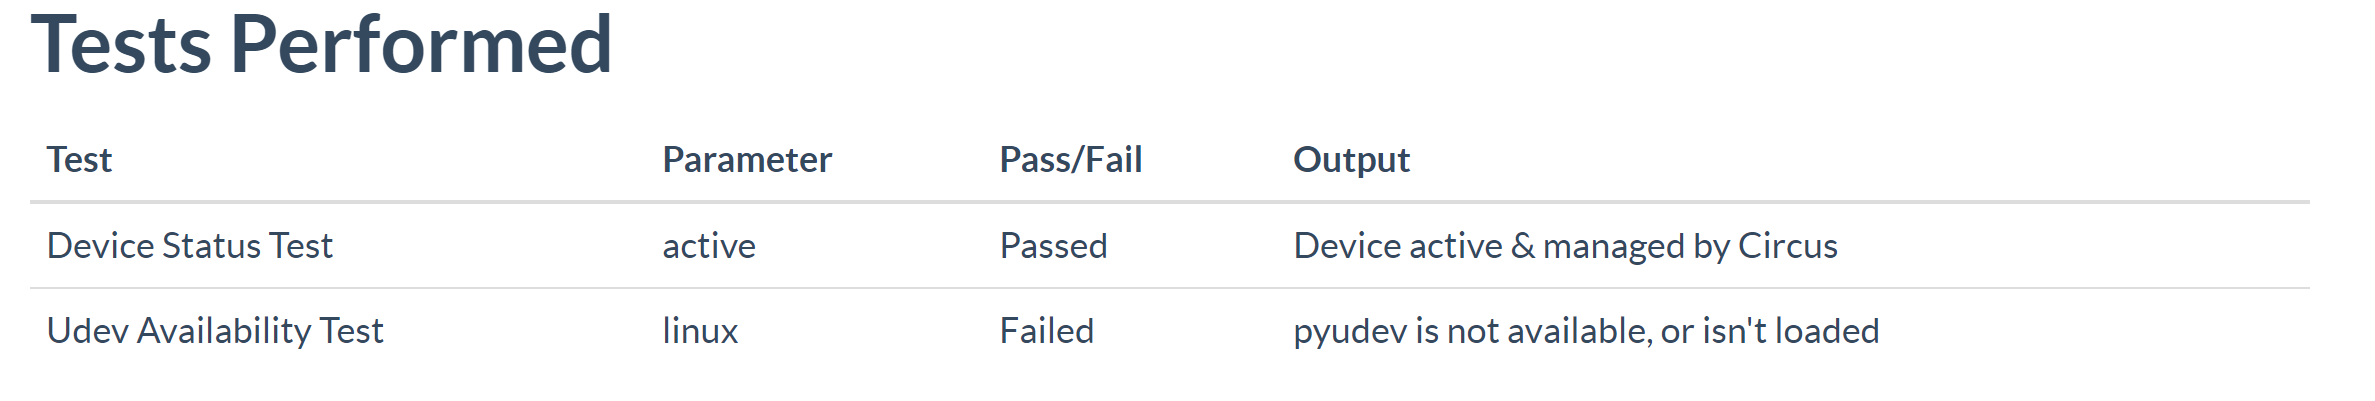
Task: Click the active parameter cell
Action: 709,246
